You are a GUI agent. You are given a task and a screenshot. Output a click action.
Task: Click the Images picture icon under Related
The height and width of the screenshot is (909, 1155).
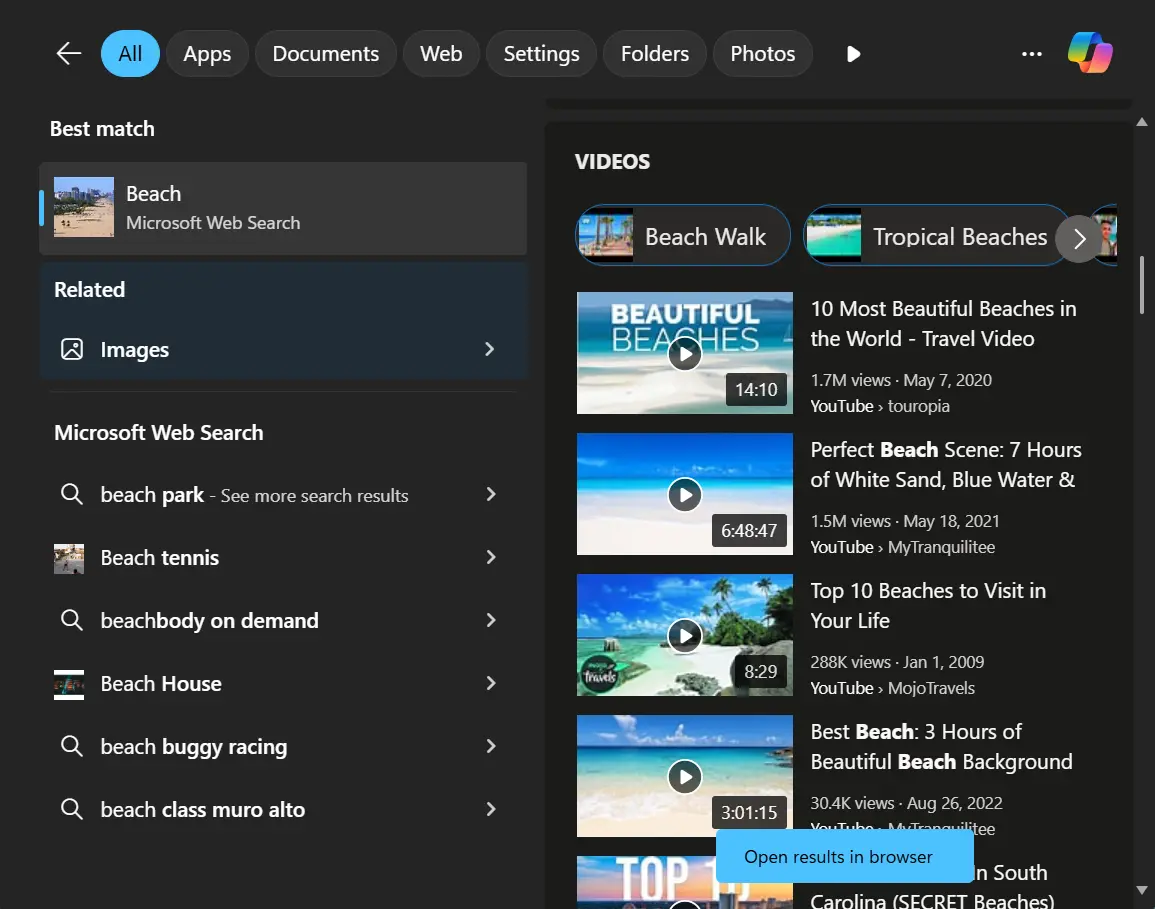coord(71,349)
